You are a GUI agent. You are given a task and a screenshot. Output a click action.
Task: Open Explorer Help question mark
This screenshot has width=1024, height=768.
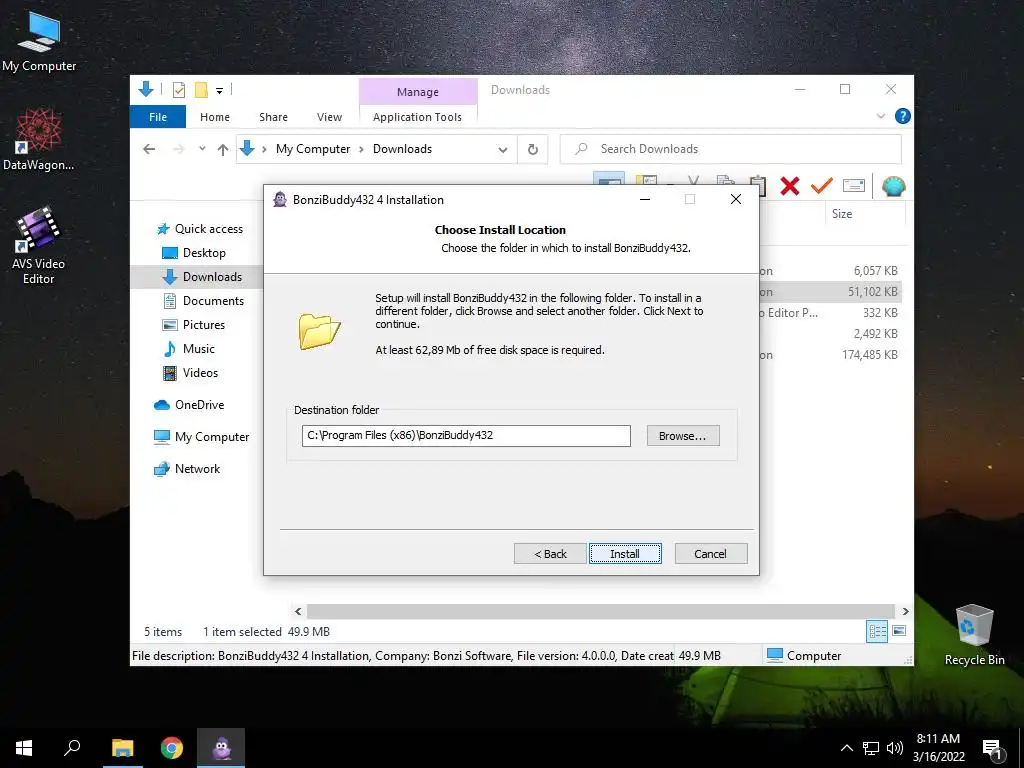coord(903,116)
